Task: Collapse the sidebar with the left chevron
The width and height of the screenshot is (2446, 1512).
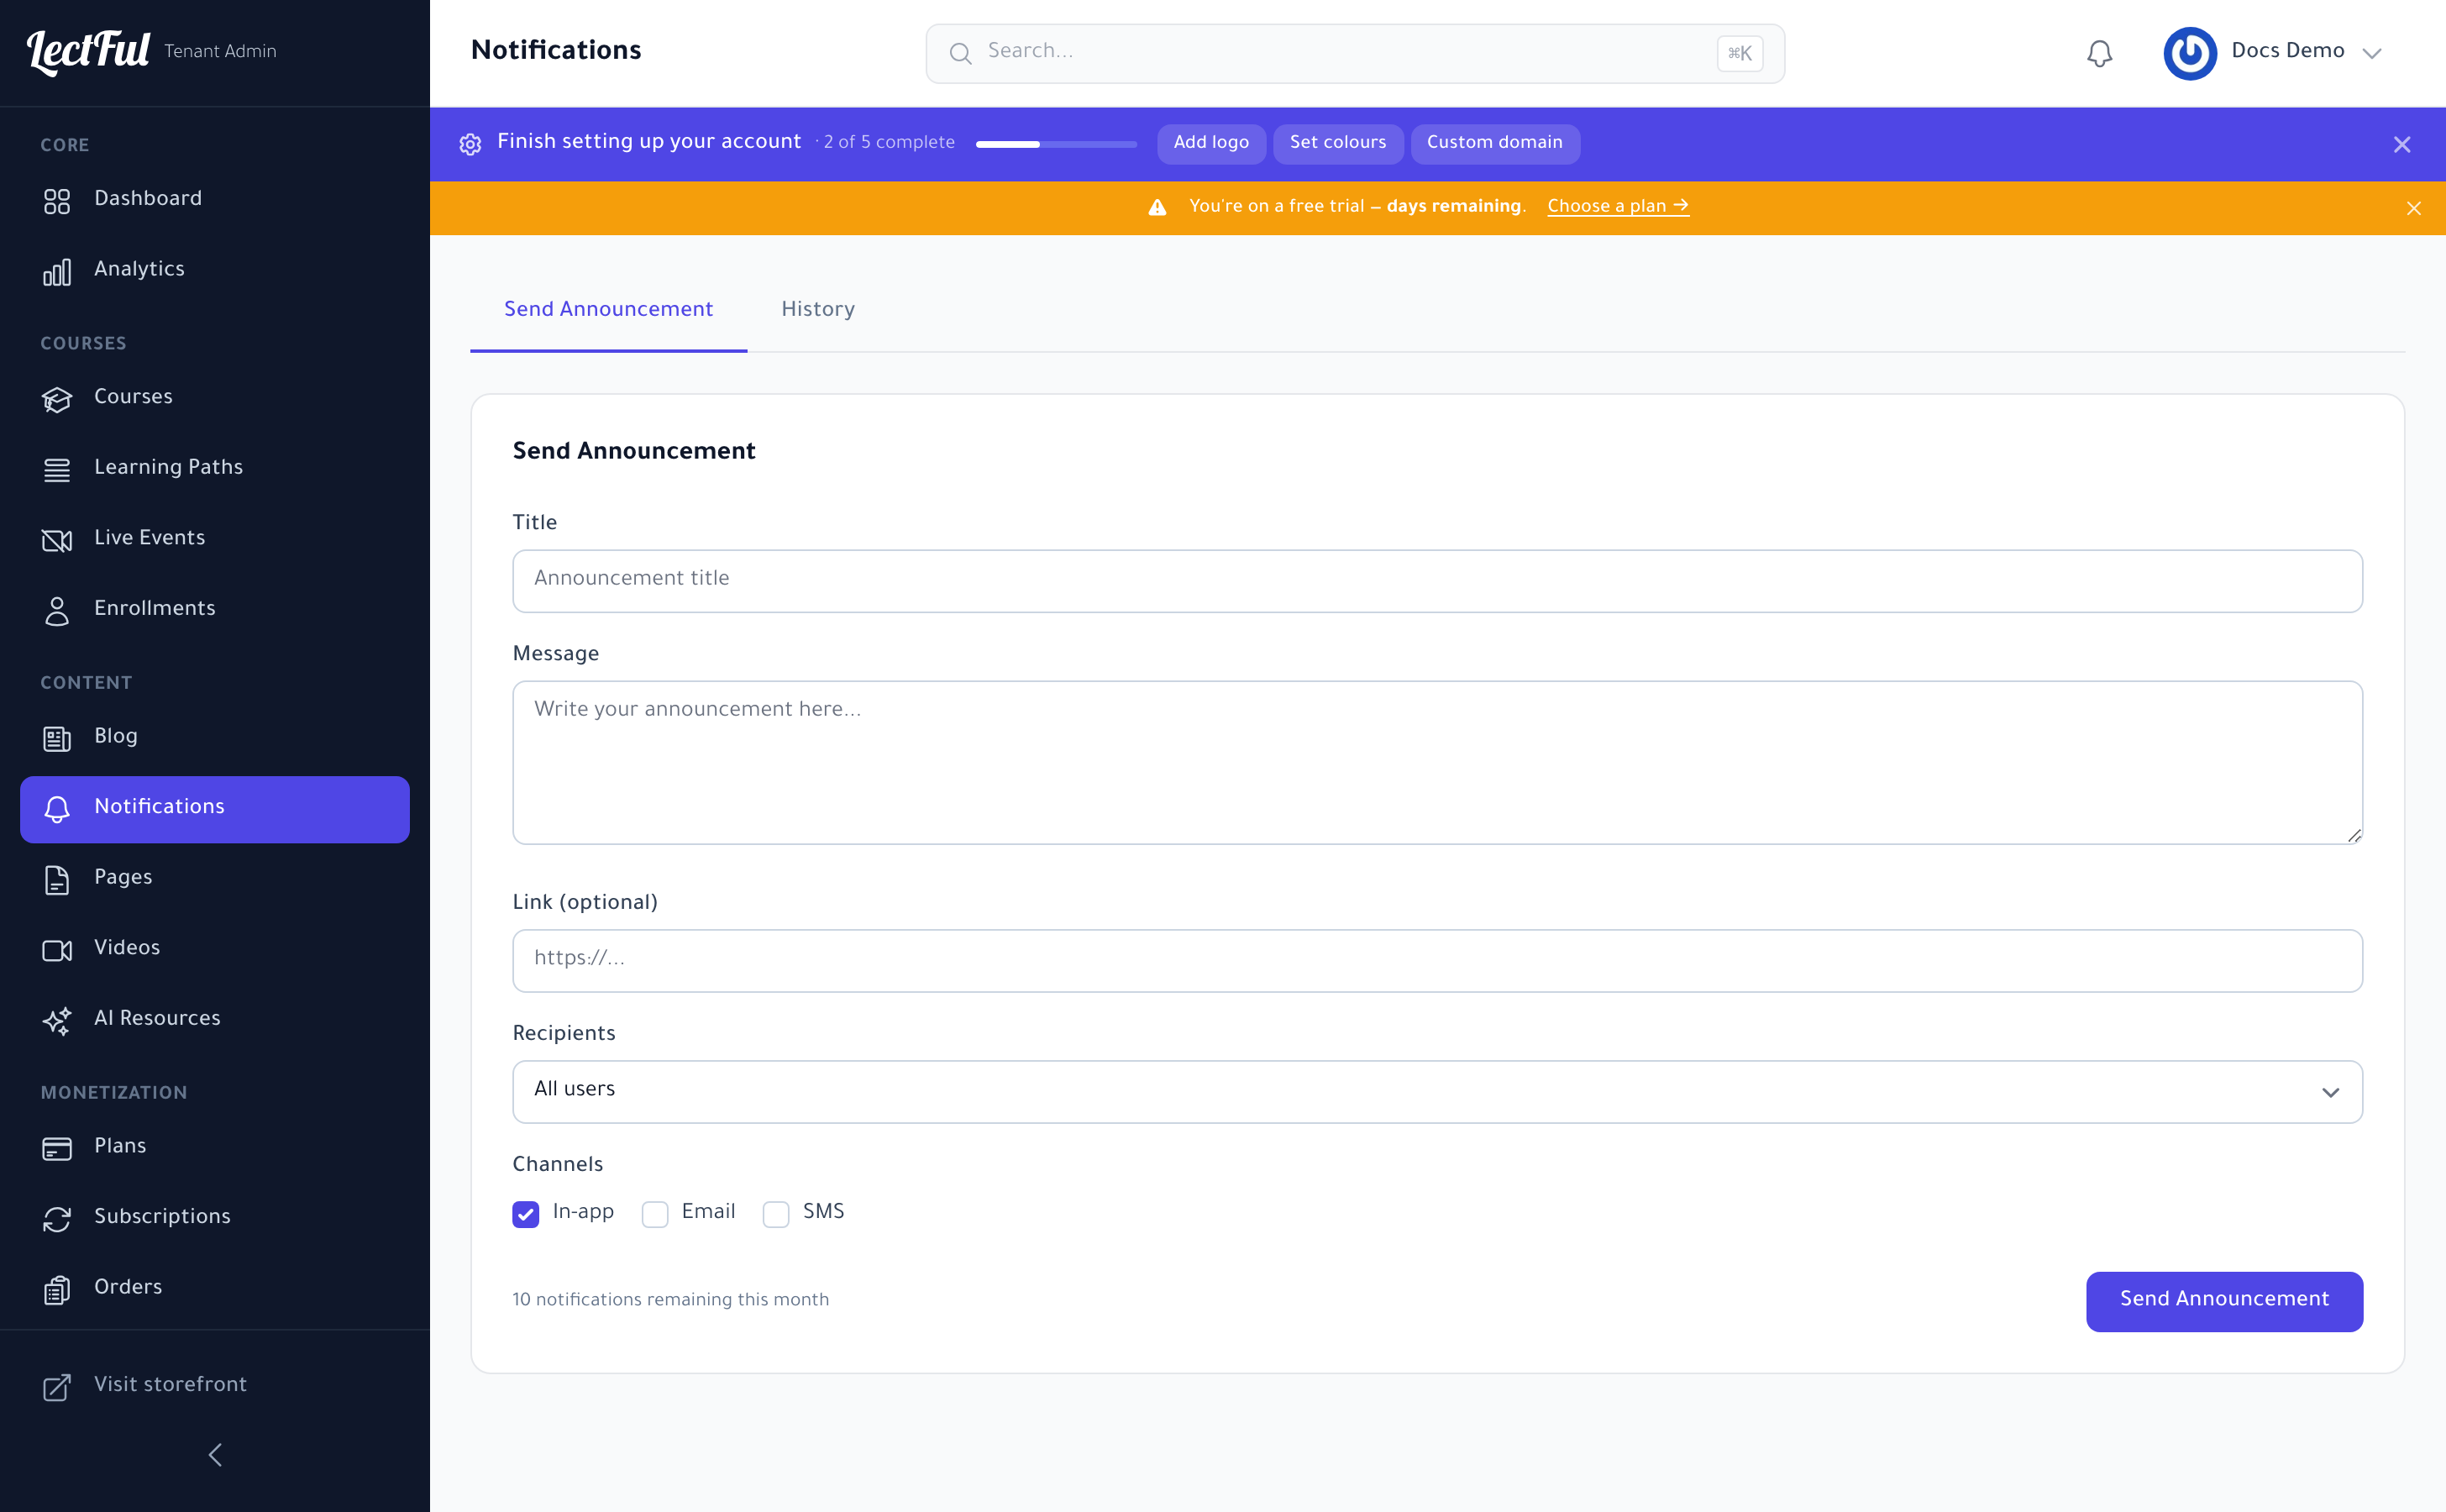Action: point(215,1455)
